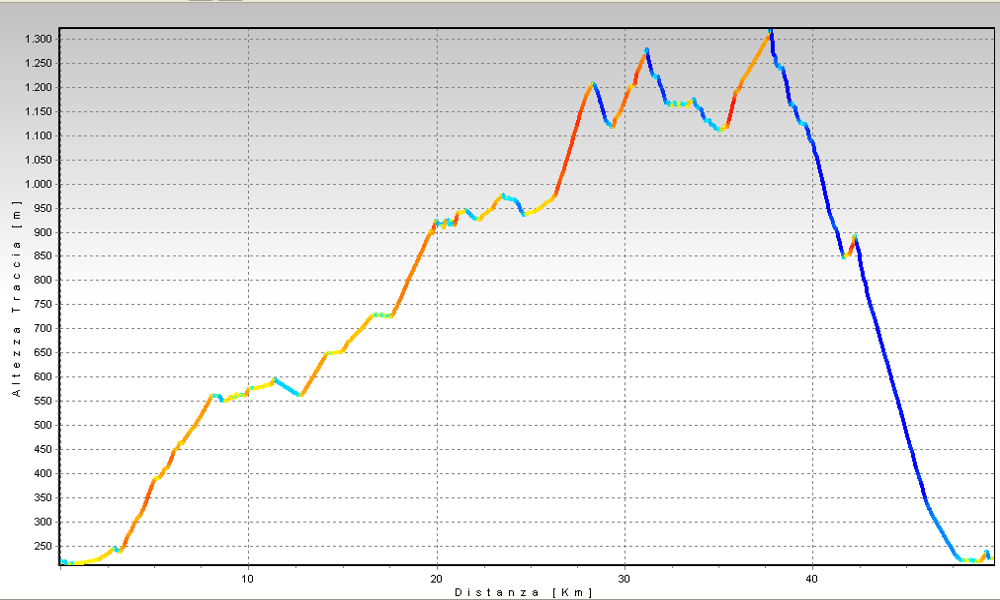1000x600 pixels.
Task: Click the small bump near 42 km on descent
Action: point(854,238)
